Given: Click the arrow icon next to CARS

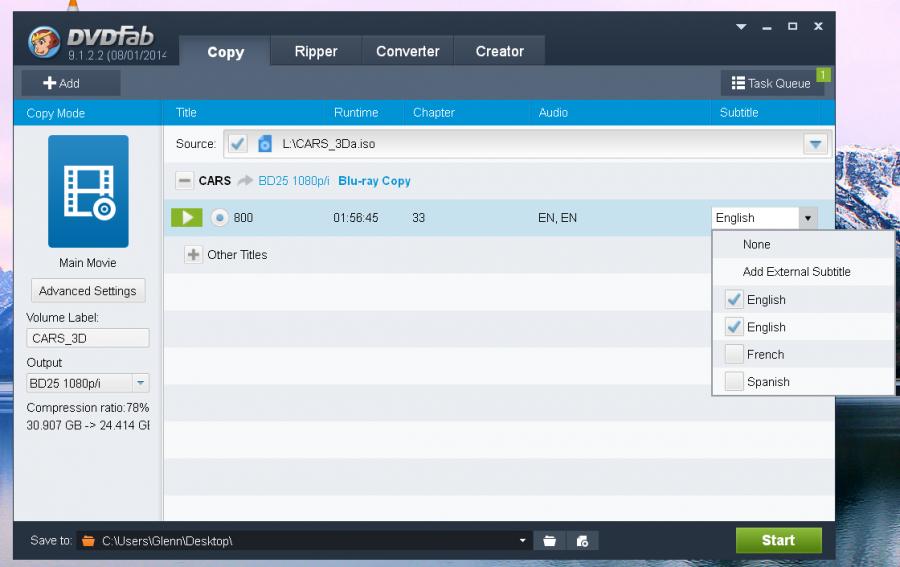Looking at the screenshot, I should coord(245,181).
